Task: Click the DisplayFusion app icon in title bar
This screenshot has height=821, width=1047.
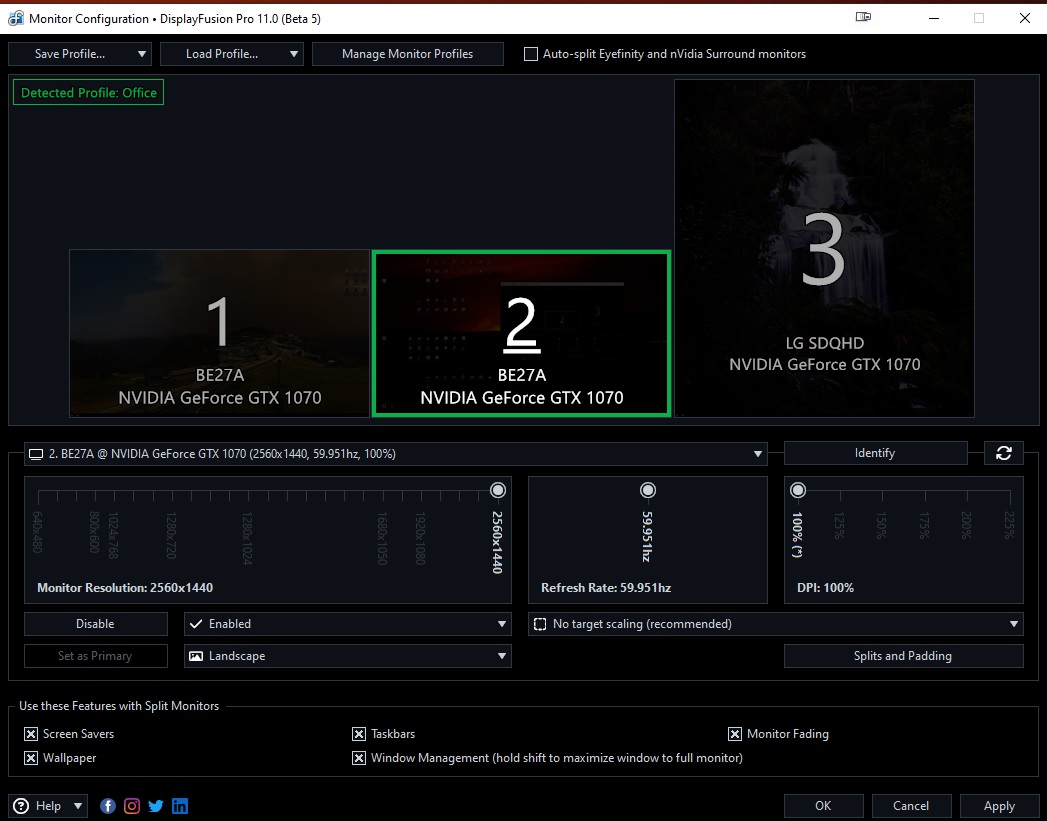Action: (x=15, y=18)
